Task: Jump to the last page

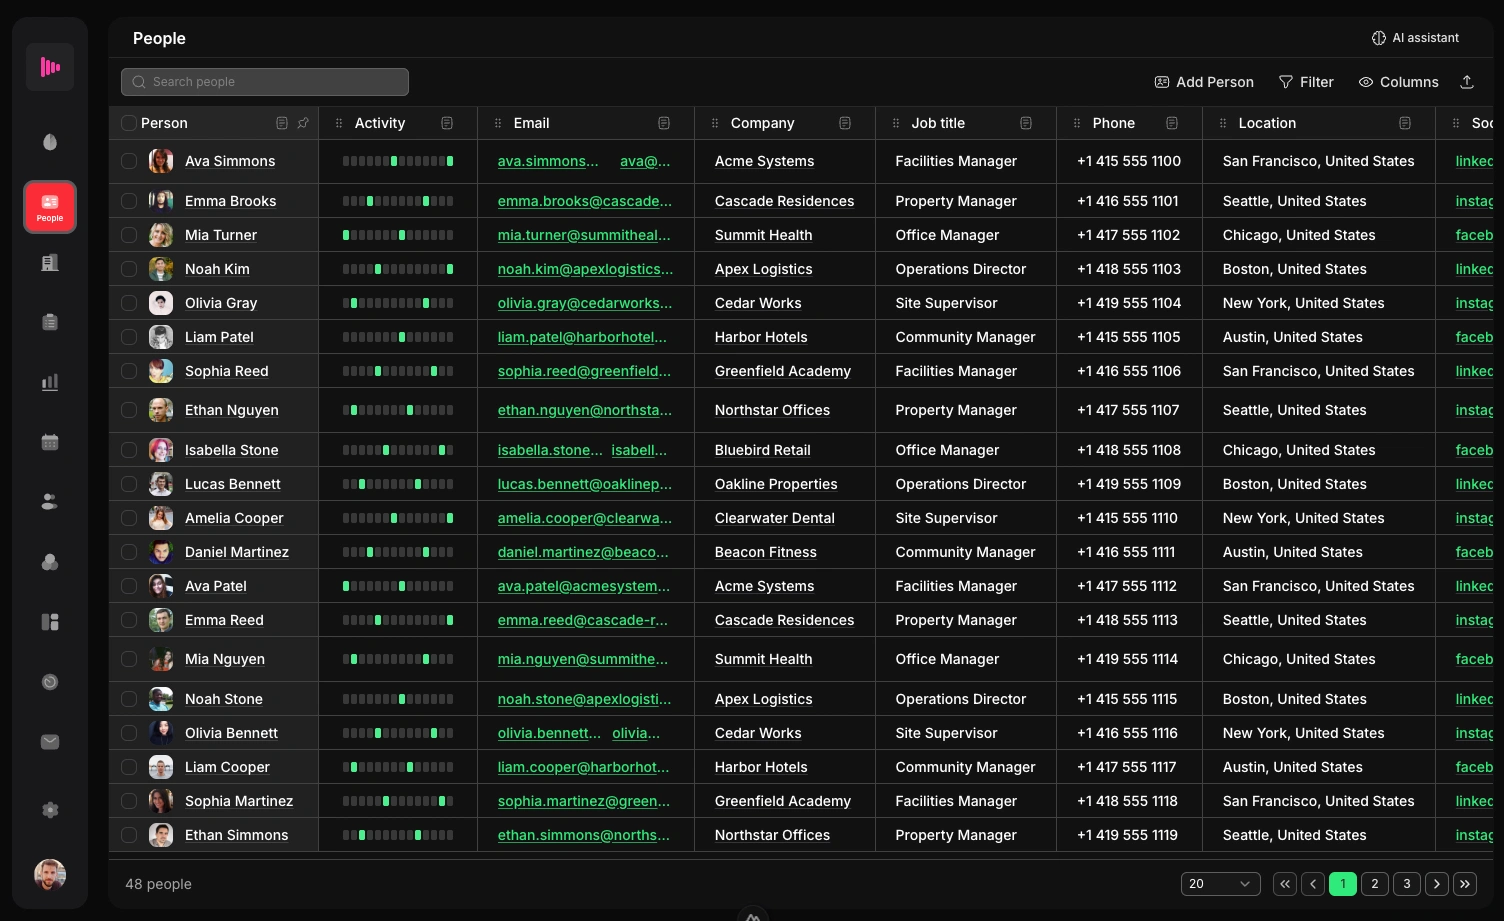Action: 1465,884
